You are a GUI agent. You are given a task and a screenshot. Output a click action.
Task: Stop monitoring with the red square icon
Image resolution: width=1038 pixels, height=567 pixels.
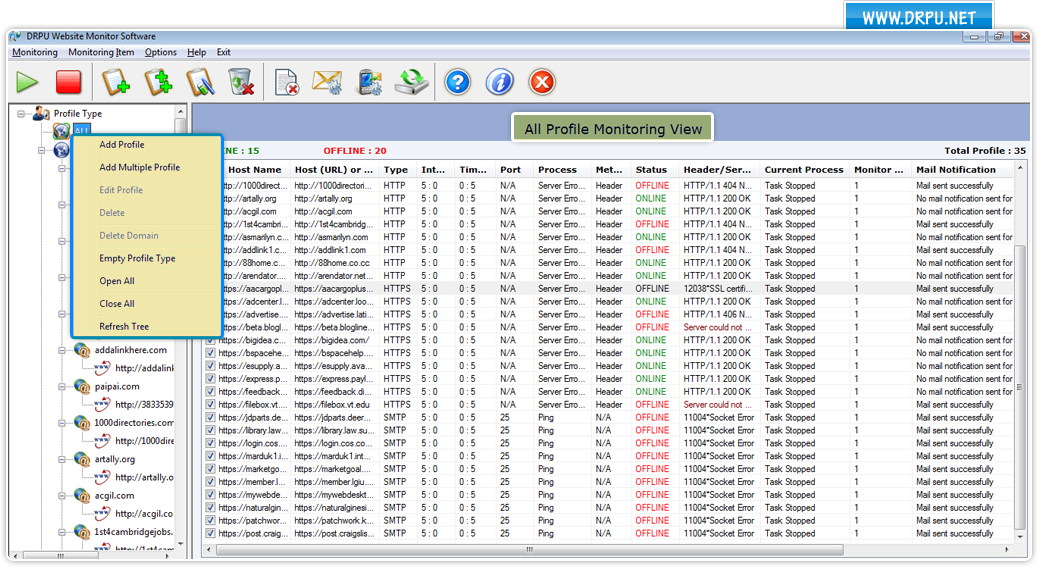point(68,82)
